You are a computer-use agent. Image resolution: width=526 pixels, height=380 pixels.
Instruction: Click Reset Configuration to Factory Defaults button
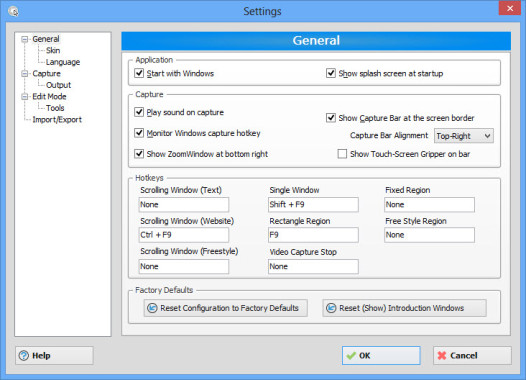point(226,308)
